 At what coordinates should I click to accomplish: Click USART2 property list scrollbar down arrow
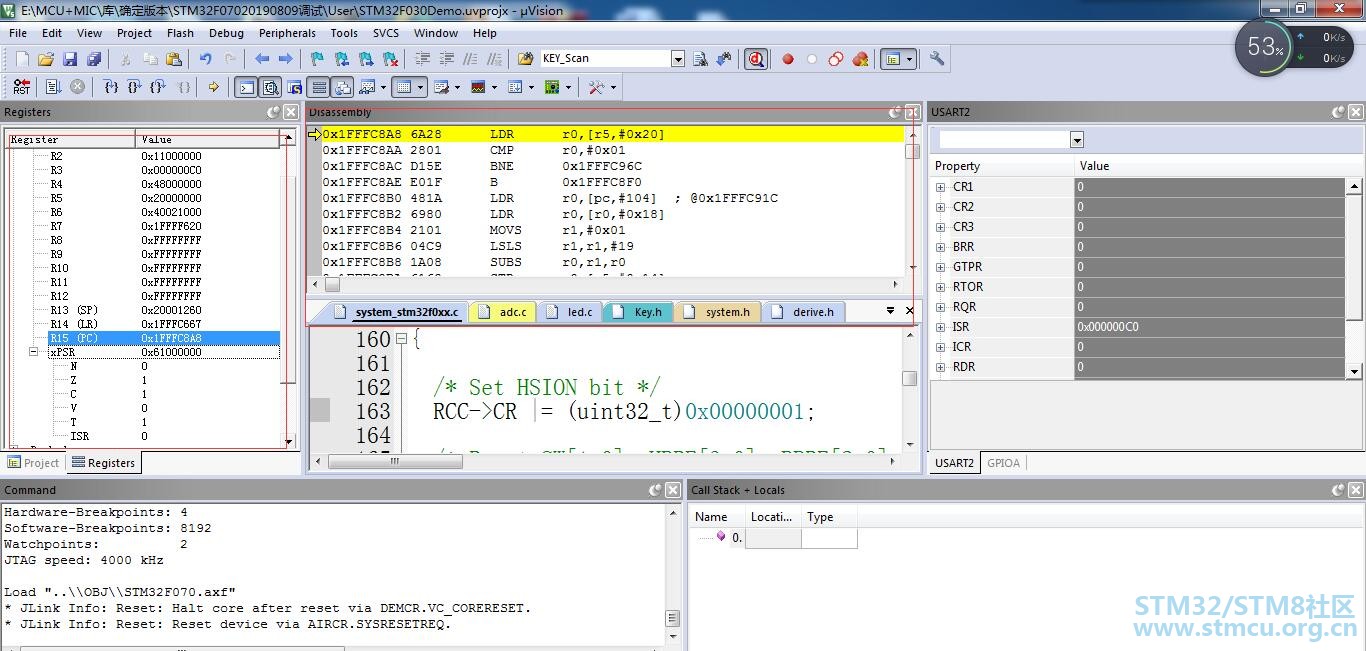coord(1354,371)
